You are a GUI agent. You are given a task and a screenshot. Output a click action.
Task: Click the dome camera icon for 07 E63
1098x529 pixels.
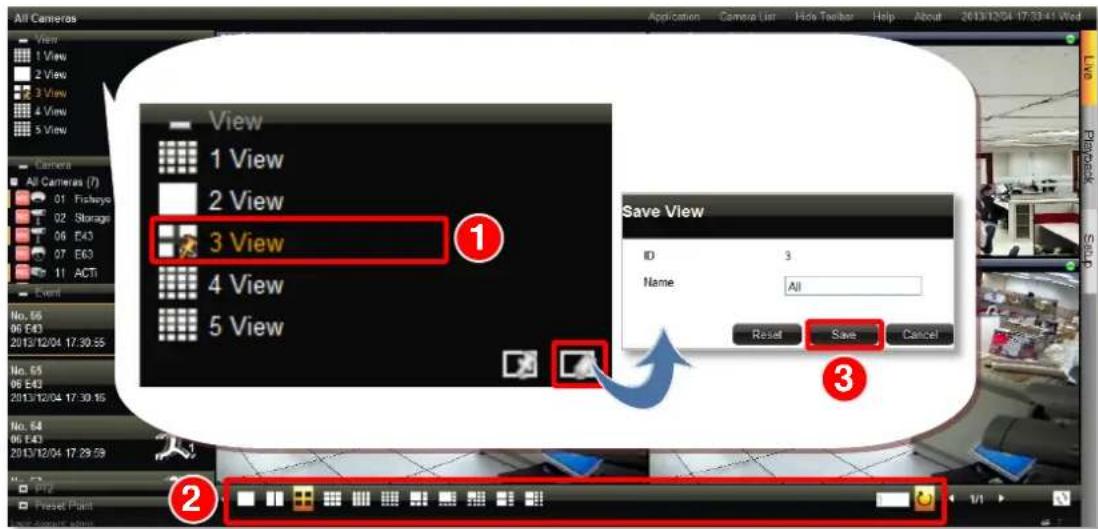pos(39,254)
